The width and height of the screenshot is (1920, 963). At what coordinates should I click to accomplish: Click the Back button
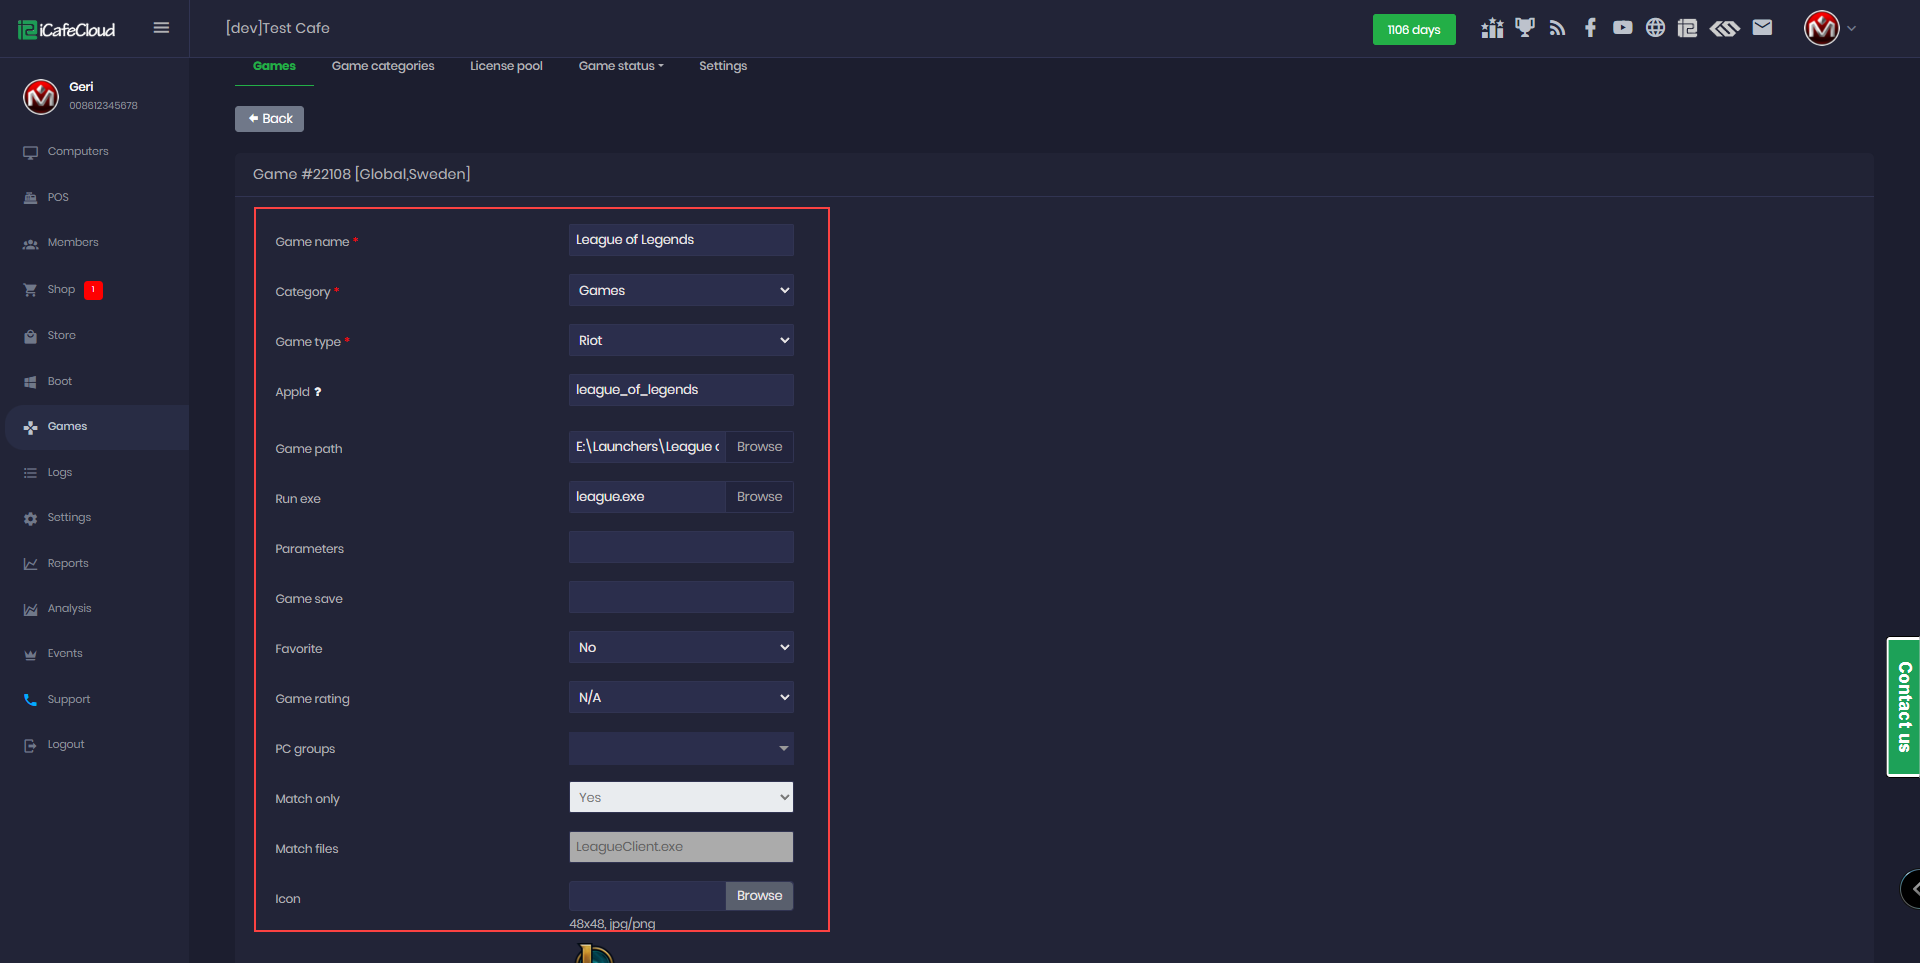click(x=269, y=119)
